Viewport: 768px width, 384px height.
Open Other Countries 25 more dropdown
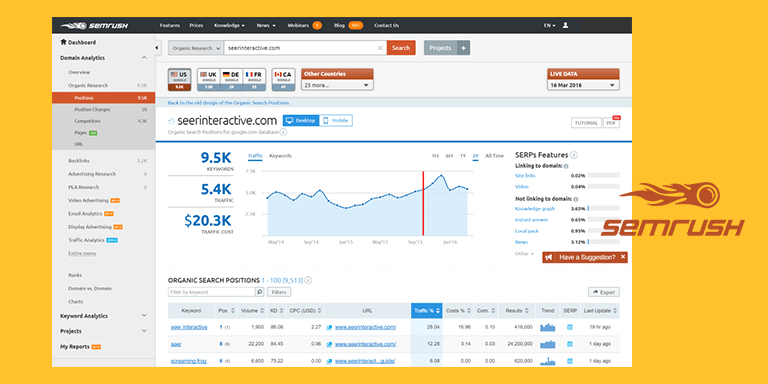click(x=337, y=85)
